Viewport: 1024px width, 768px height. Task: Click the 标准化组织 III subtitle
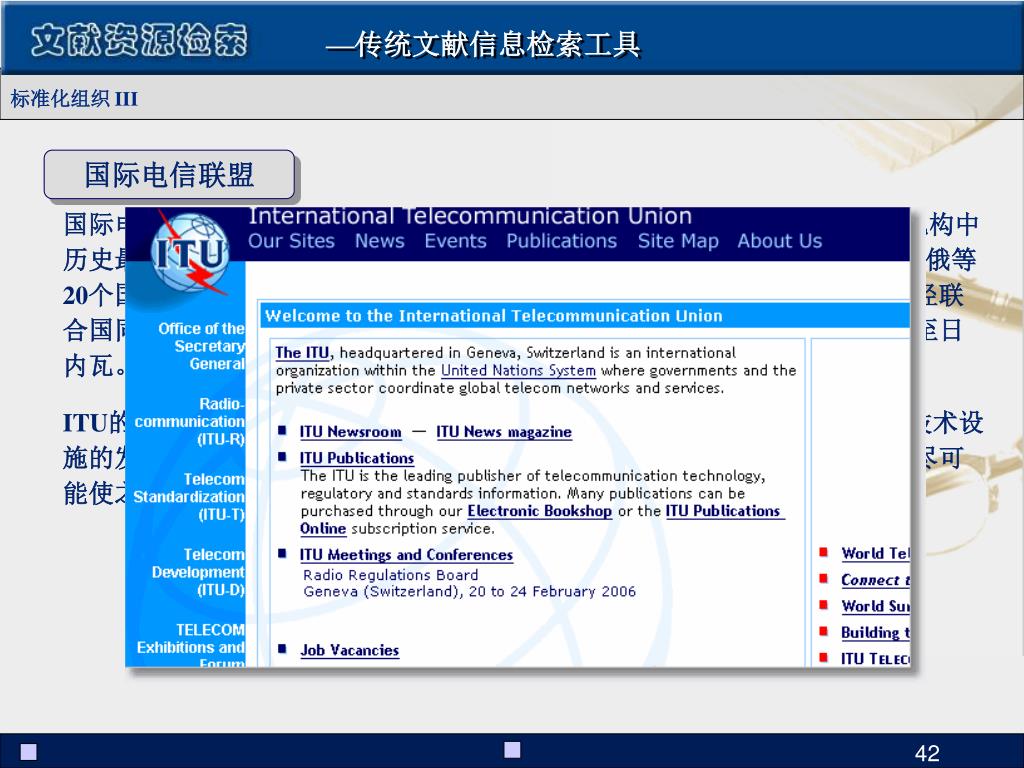coord(74,99)
